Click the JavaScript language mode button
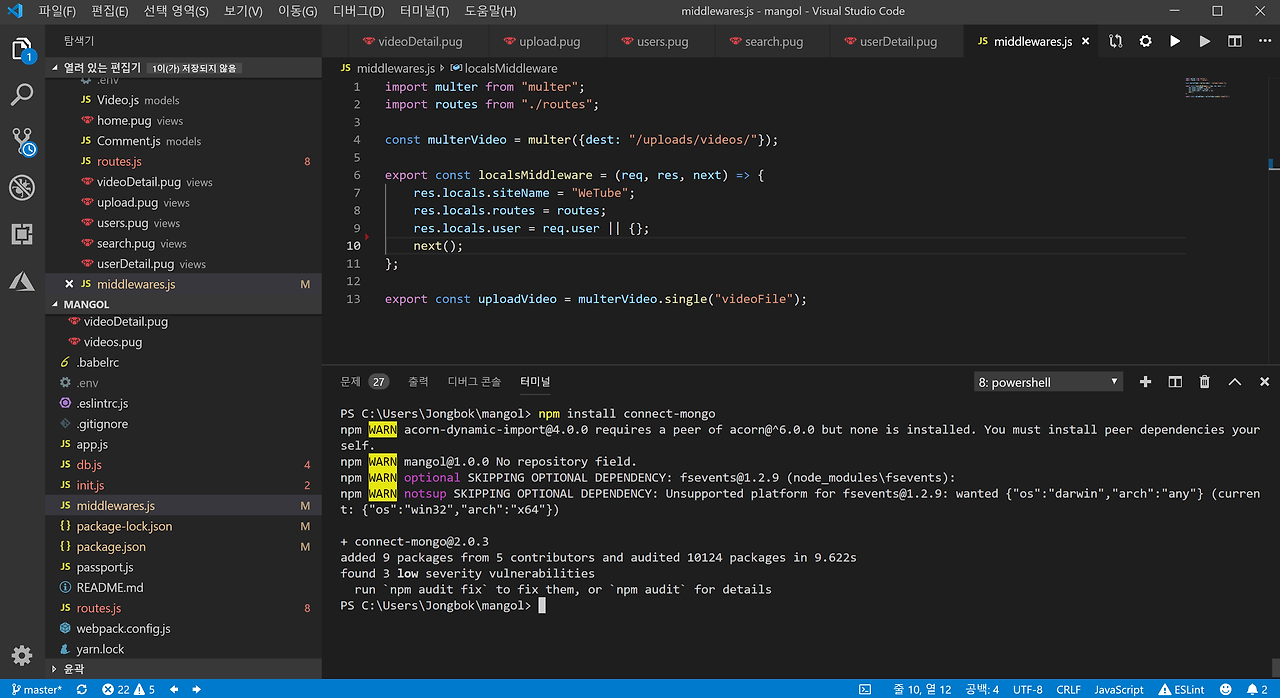Viewport: 1280px width, 698px height. tap(1118, 689)
